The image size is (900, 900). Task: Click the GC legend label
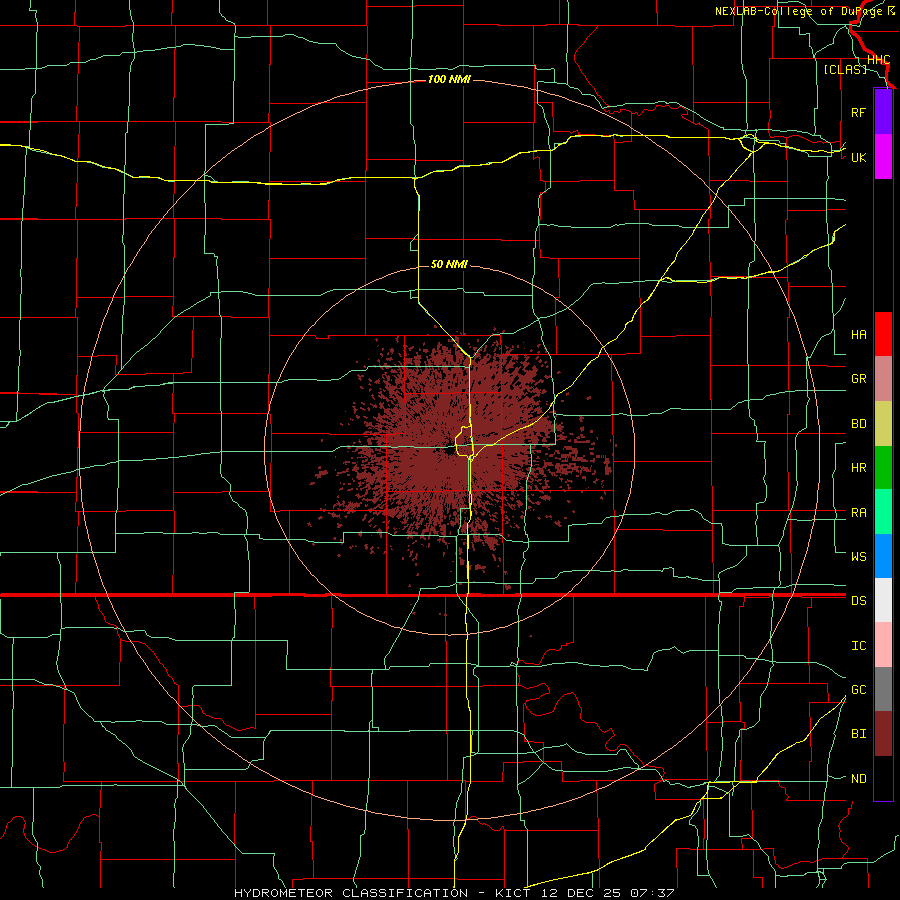[858, 689]
